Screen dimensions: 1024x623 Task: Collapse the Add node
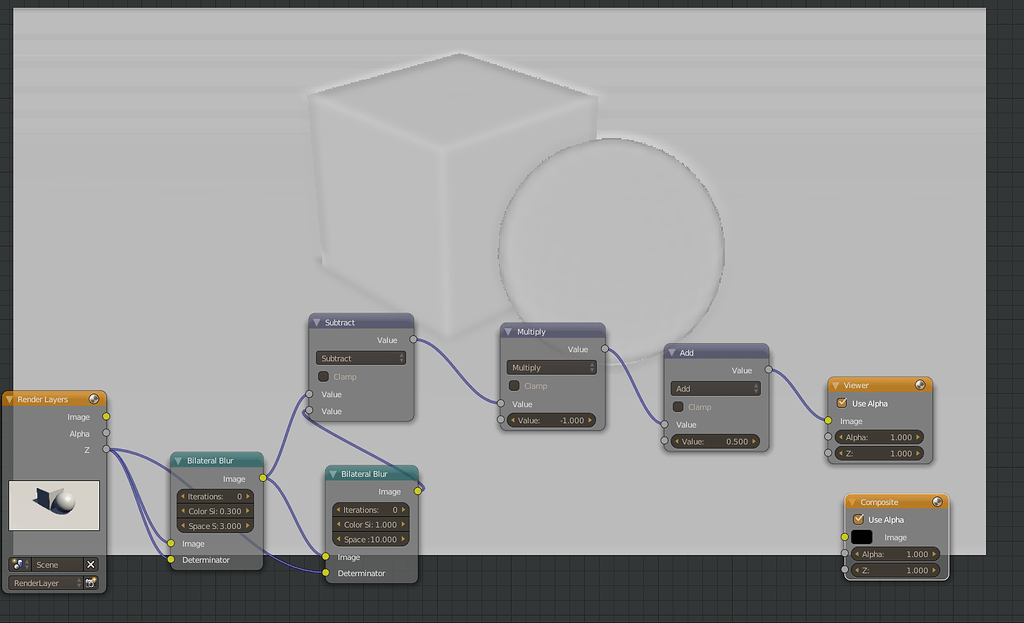pos(671,353)
